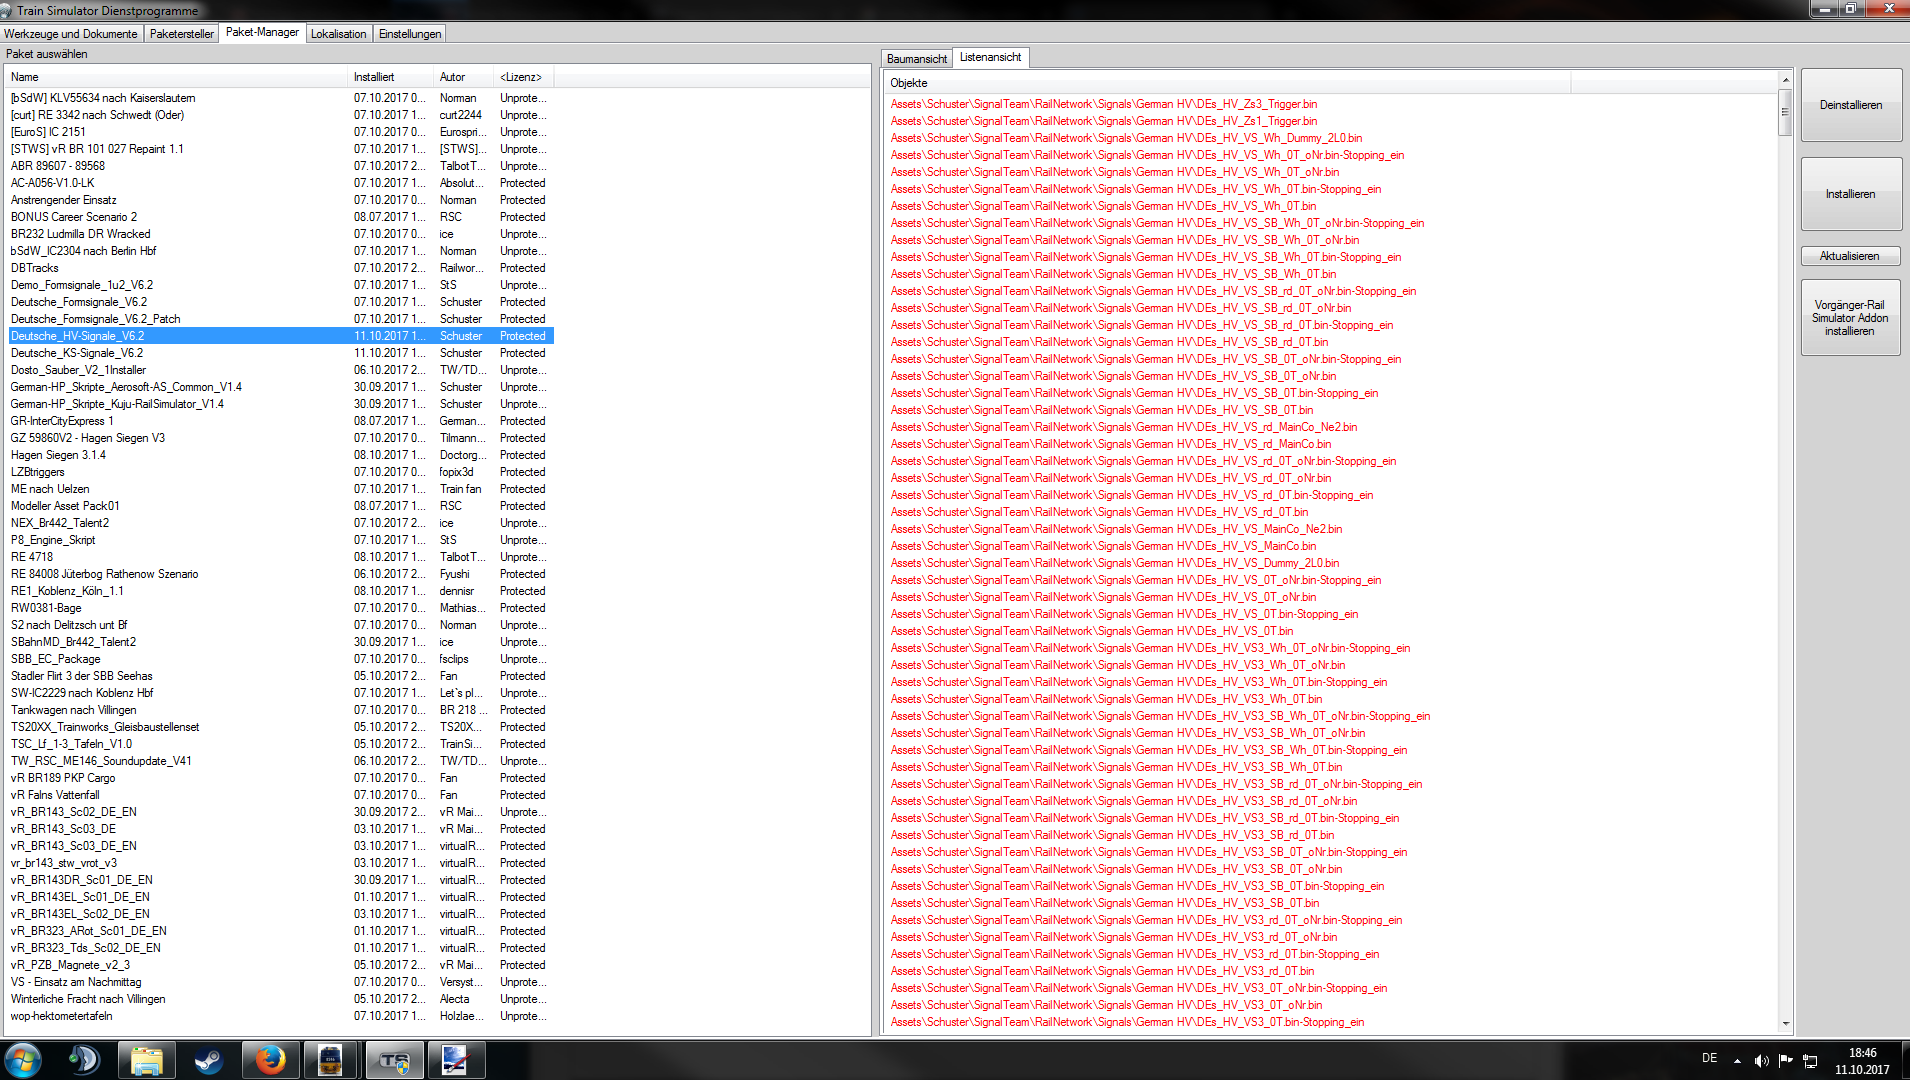The height and width of the screenshot is (1080, 1910).
Task: Show hidden system tray icons
Action: 1737,1061
